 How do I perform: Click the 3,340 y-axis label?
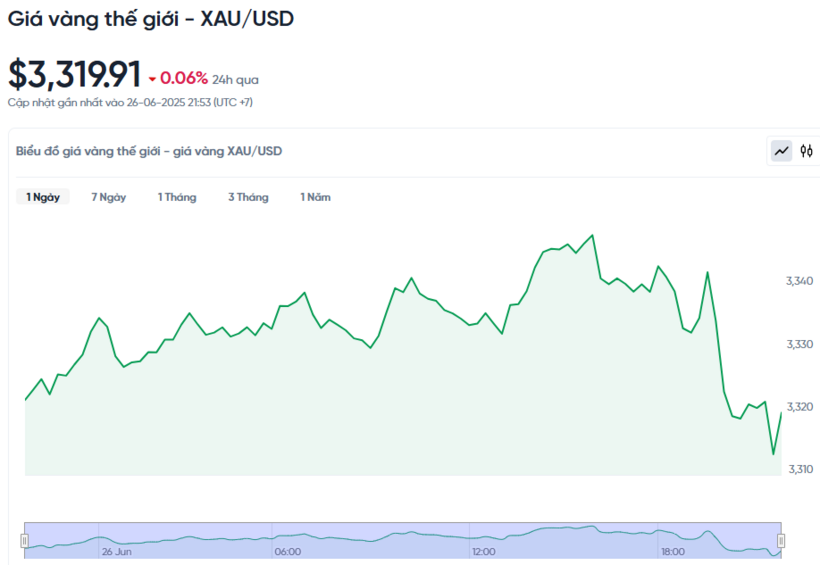tap(799, 281)
